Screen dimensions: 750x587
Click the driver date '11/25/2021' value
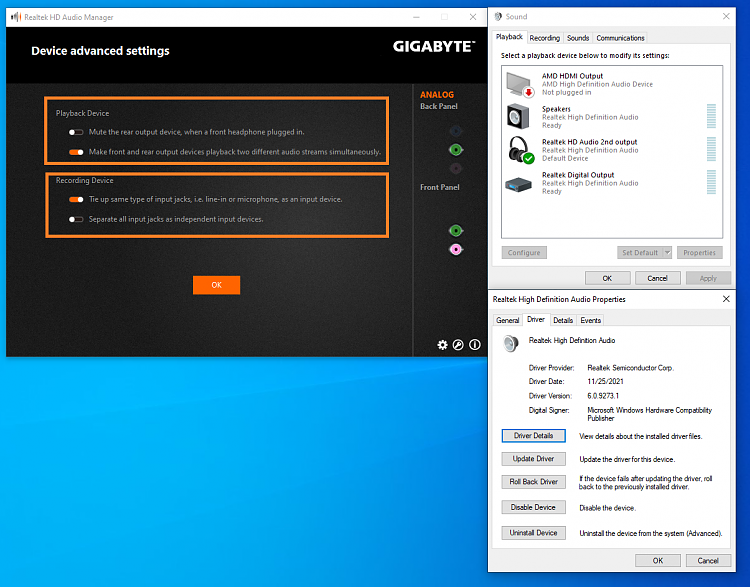(x=606, y=381)
